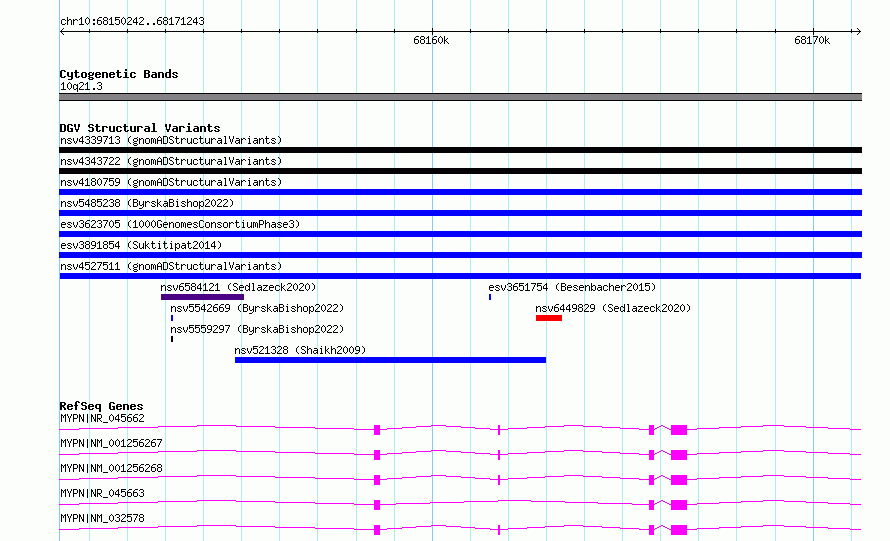The image size is (890, 541).
Task: Select the Cytogenetic Bands track heading
Action: coord(119,74)
